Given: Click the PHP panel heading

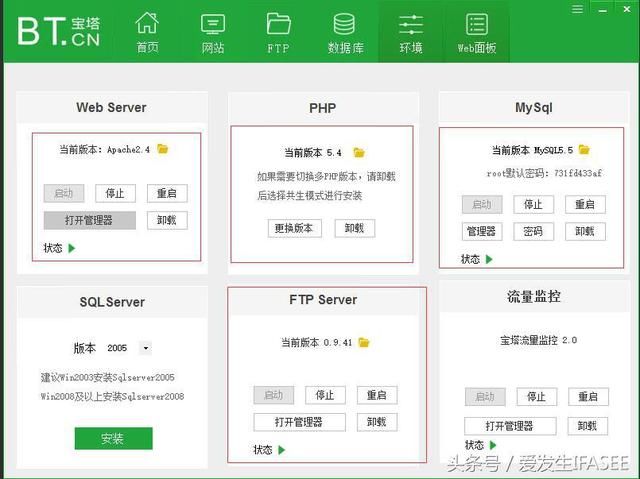Looking at the screenshot, I should (x=323, y=108).
